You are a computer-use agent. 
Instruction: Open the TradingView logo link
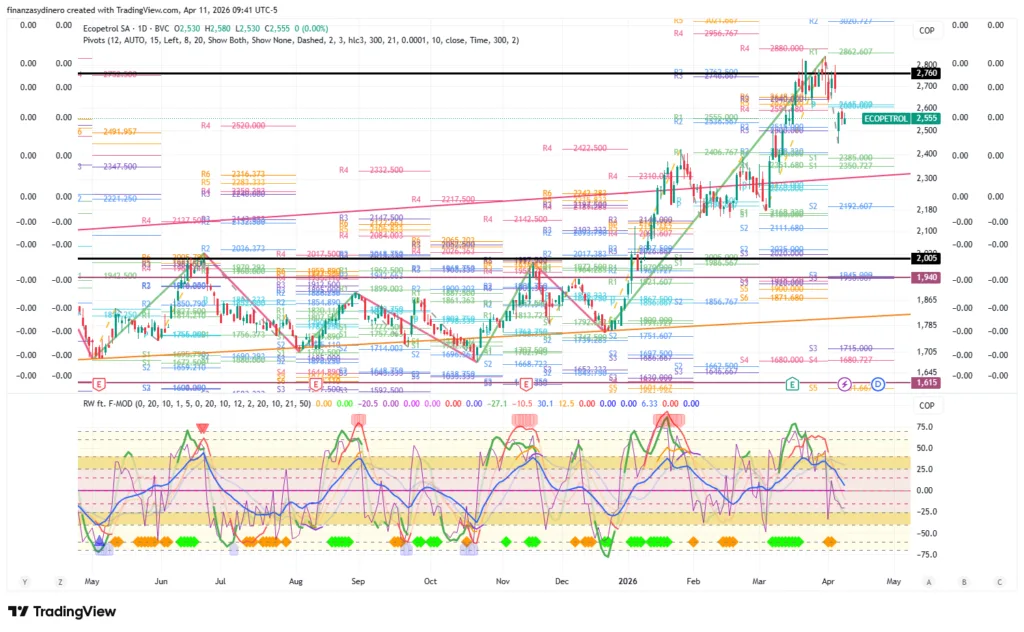click(60, 612)
